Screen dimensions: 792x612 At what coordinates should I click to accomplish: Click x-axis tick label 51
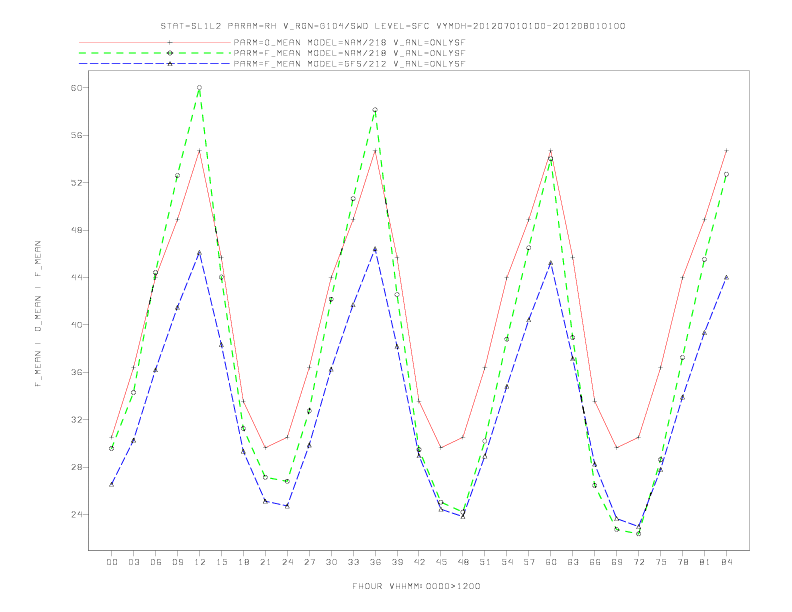[x=485, y=562]
